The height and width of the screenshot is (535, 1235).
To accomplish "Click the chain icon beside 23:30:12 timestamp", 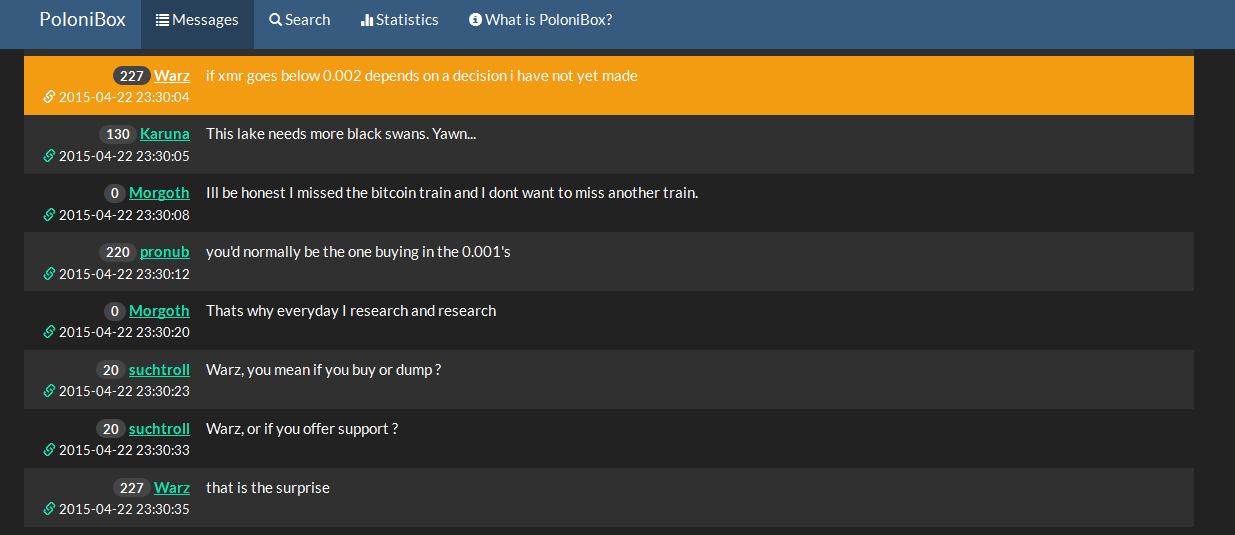I will (49, 274).
